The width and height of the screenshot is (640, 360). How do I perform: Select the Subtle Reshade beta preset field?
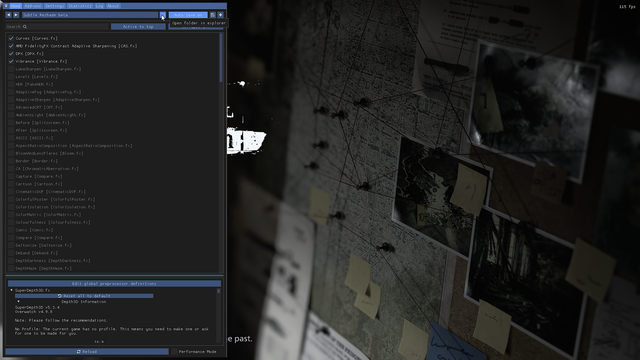[x=90, y=15]
